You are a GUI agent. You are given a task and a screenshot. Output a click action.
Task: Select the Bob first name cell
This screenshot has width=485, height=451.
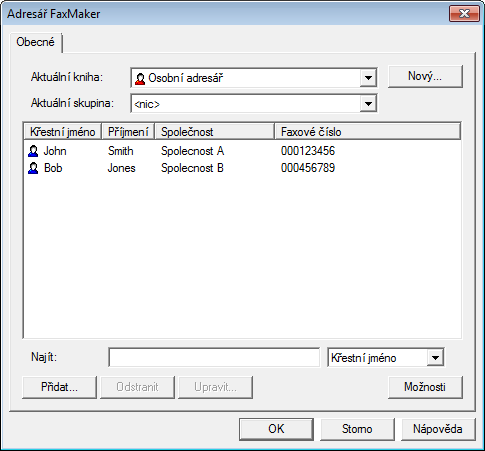[53, 168]
